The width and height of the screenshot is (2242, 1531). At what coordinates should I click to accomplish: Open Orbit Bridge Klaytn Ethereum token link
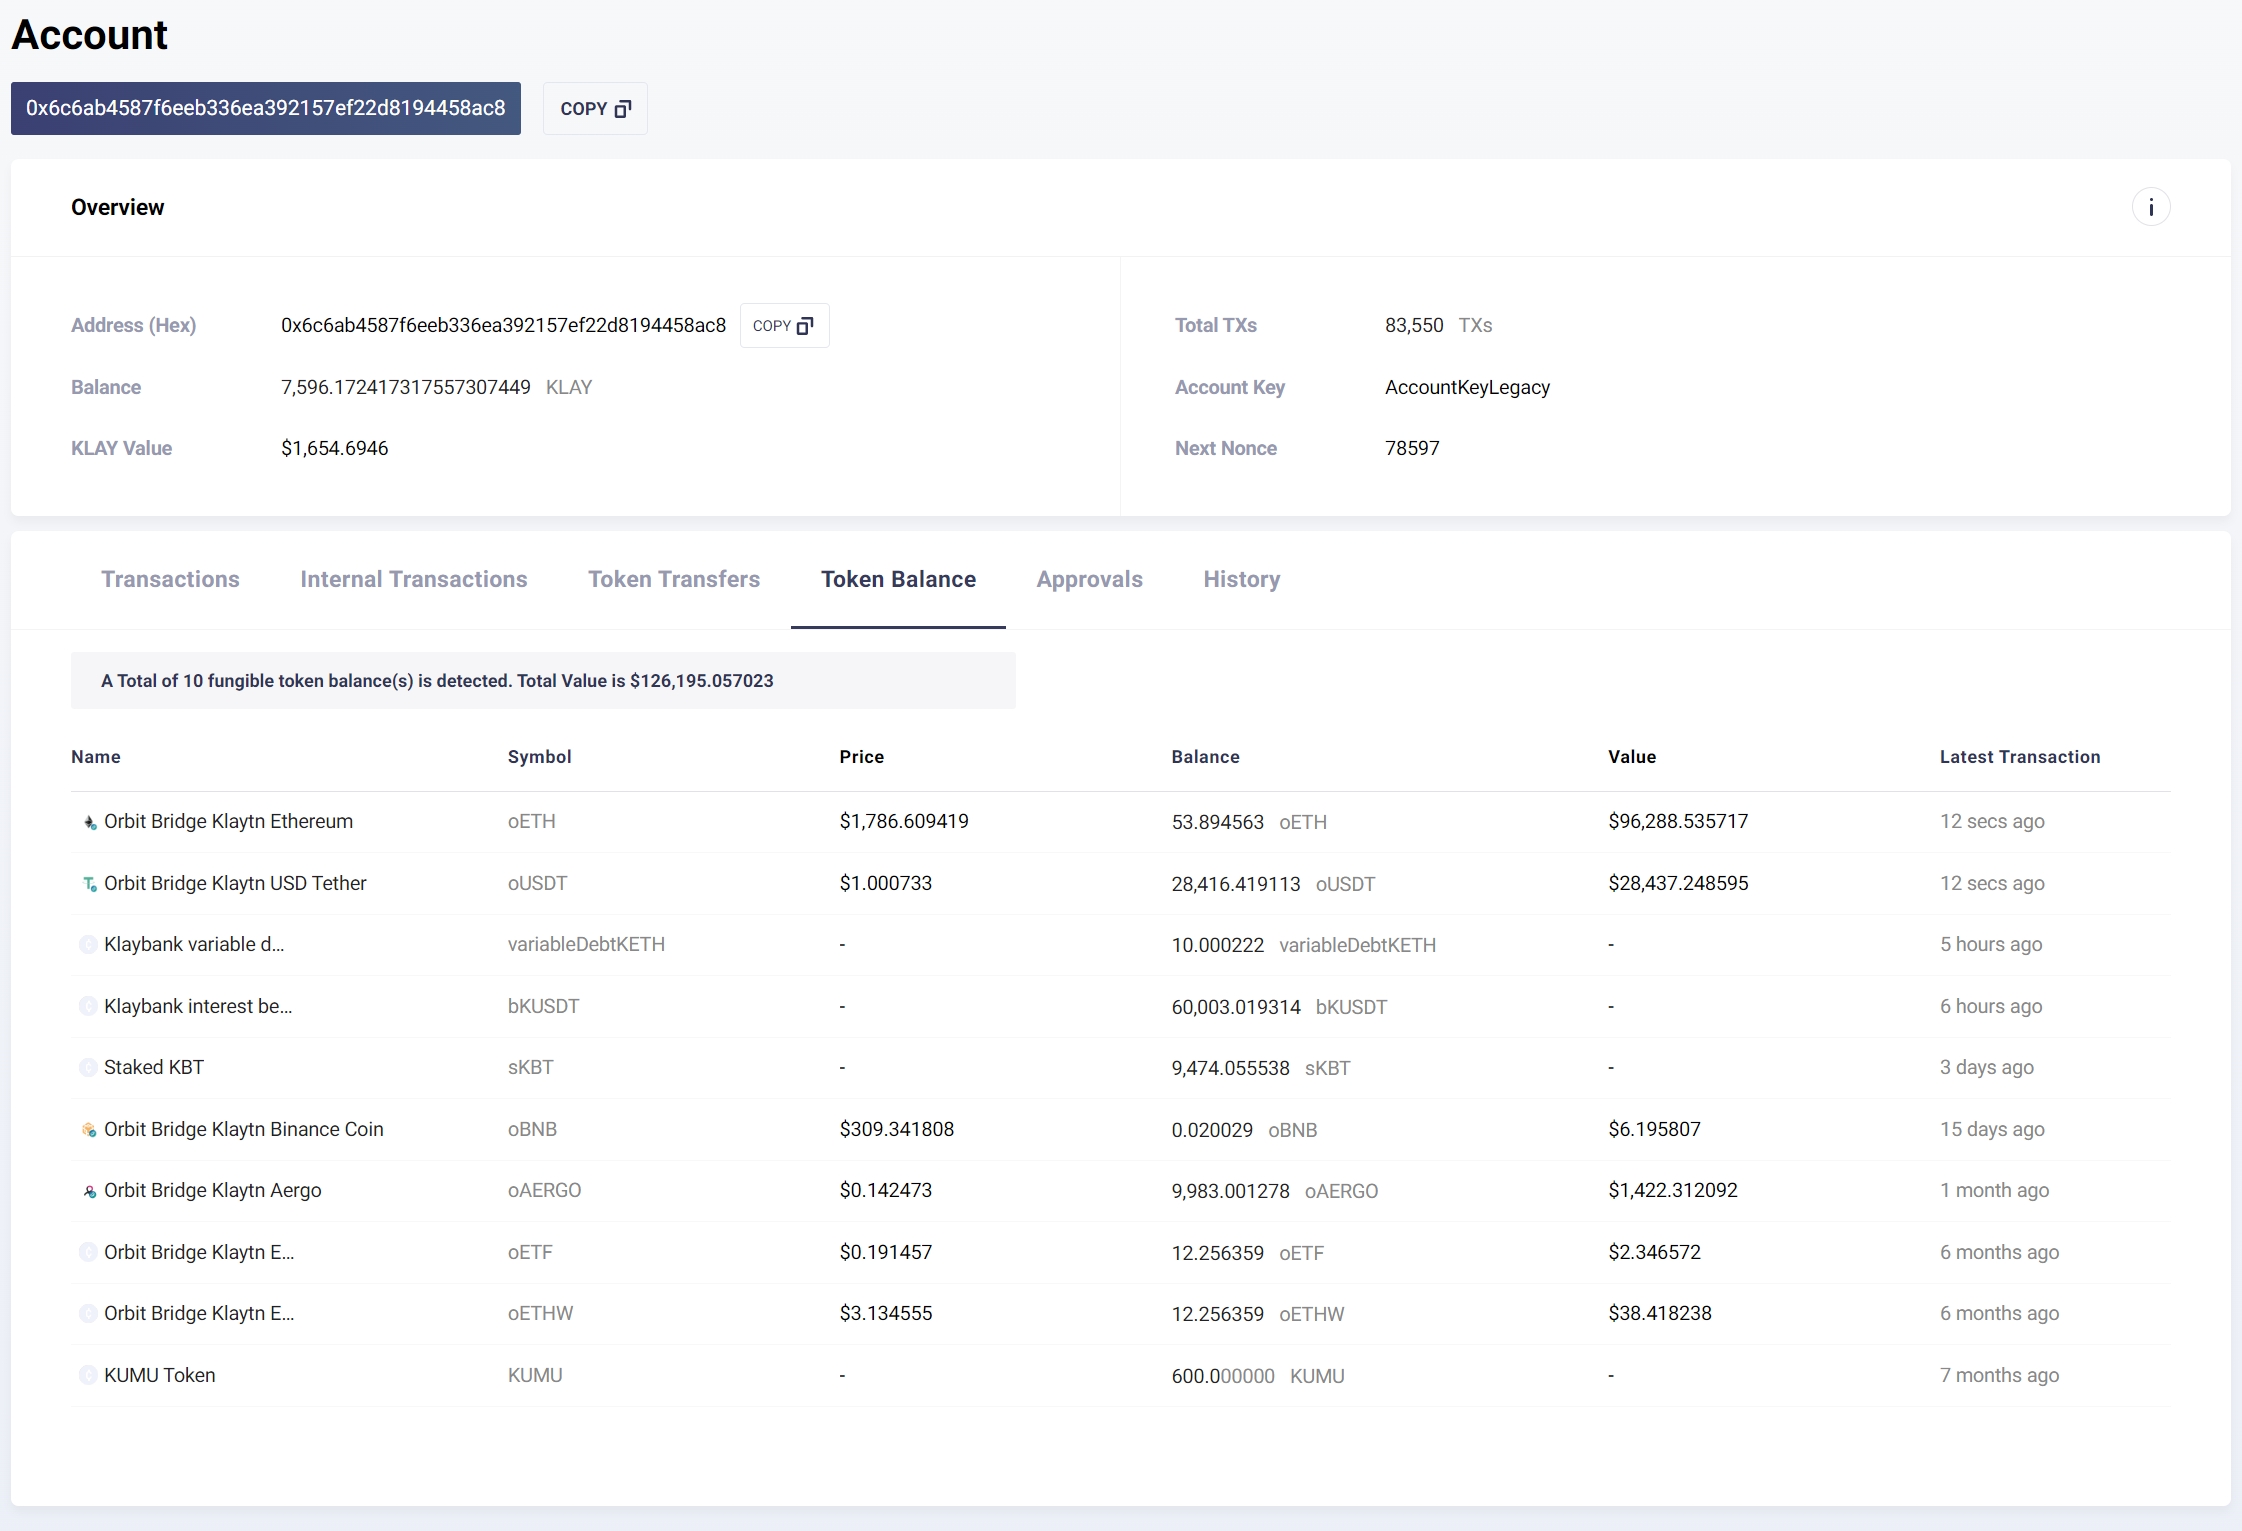pyautogui.click(x=228, y=821)
